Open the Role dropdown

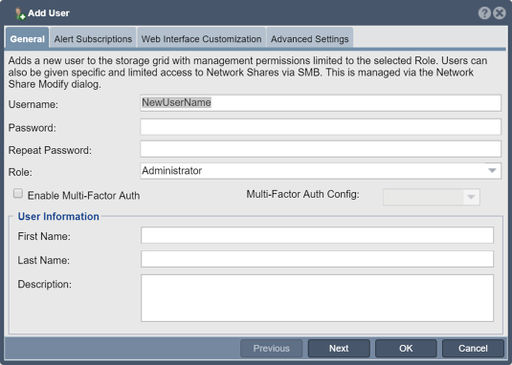coord(320,171)
